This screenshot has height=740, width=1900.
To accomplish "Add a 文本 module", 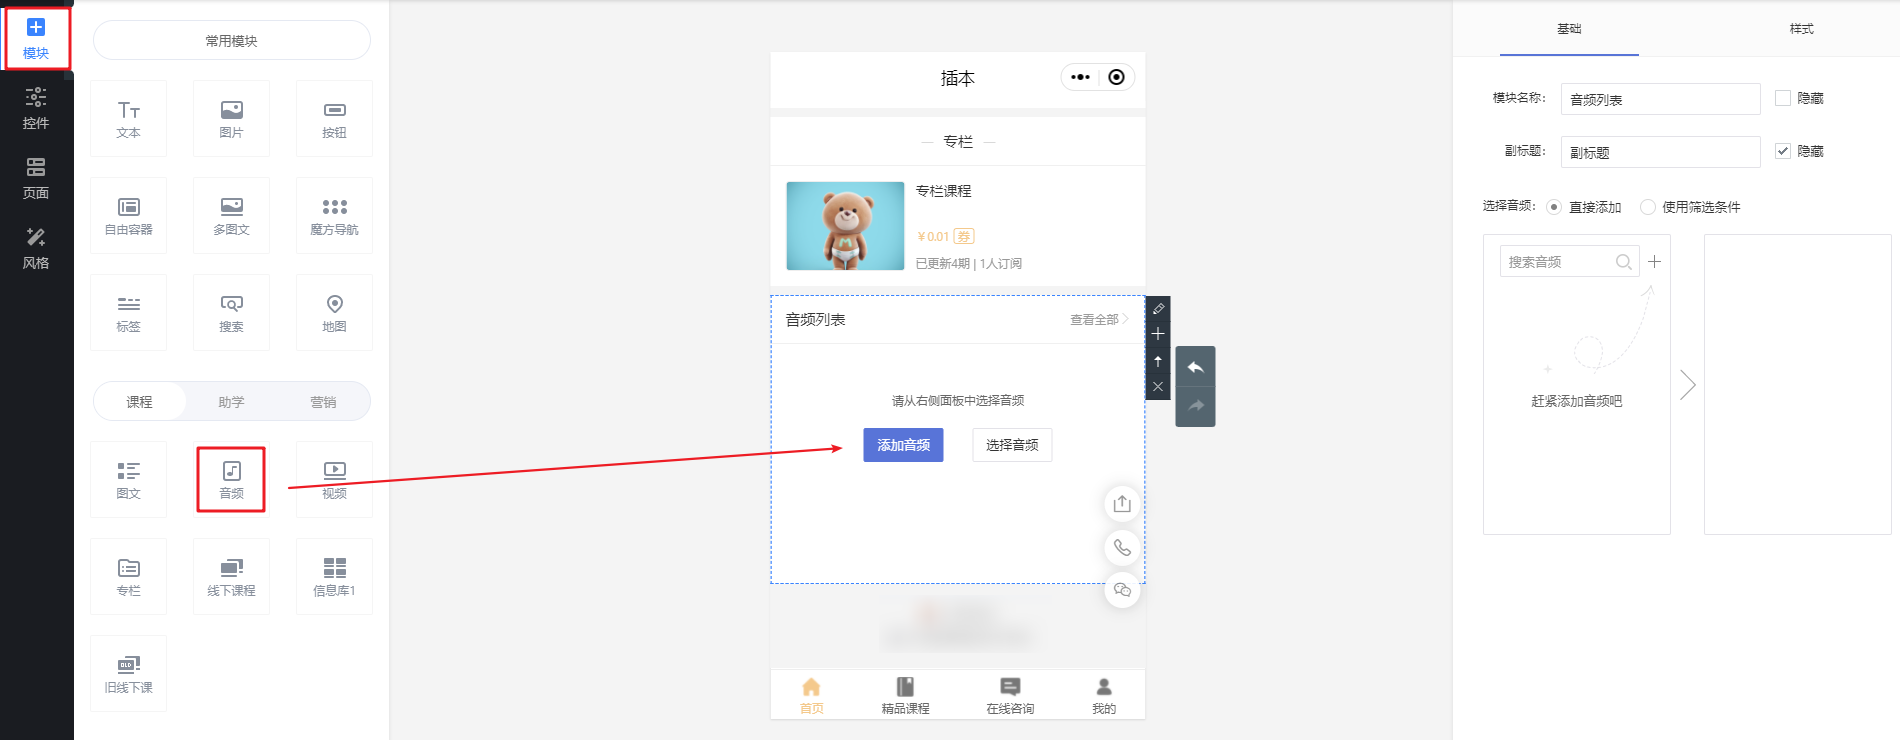I will coord(129,119).
